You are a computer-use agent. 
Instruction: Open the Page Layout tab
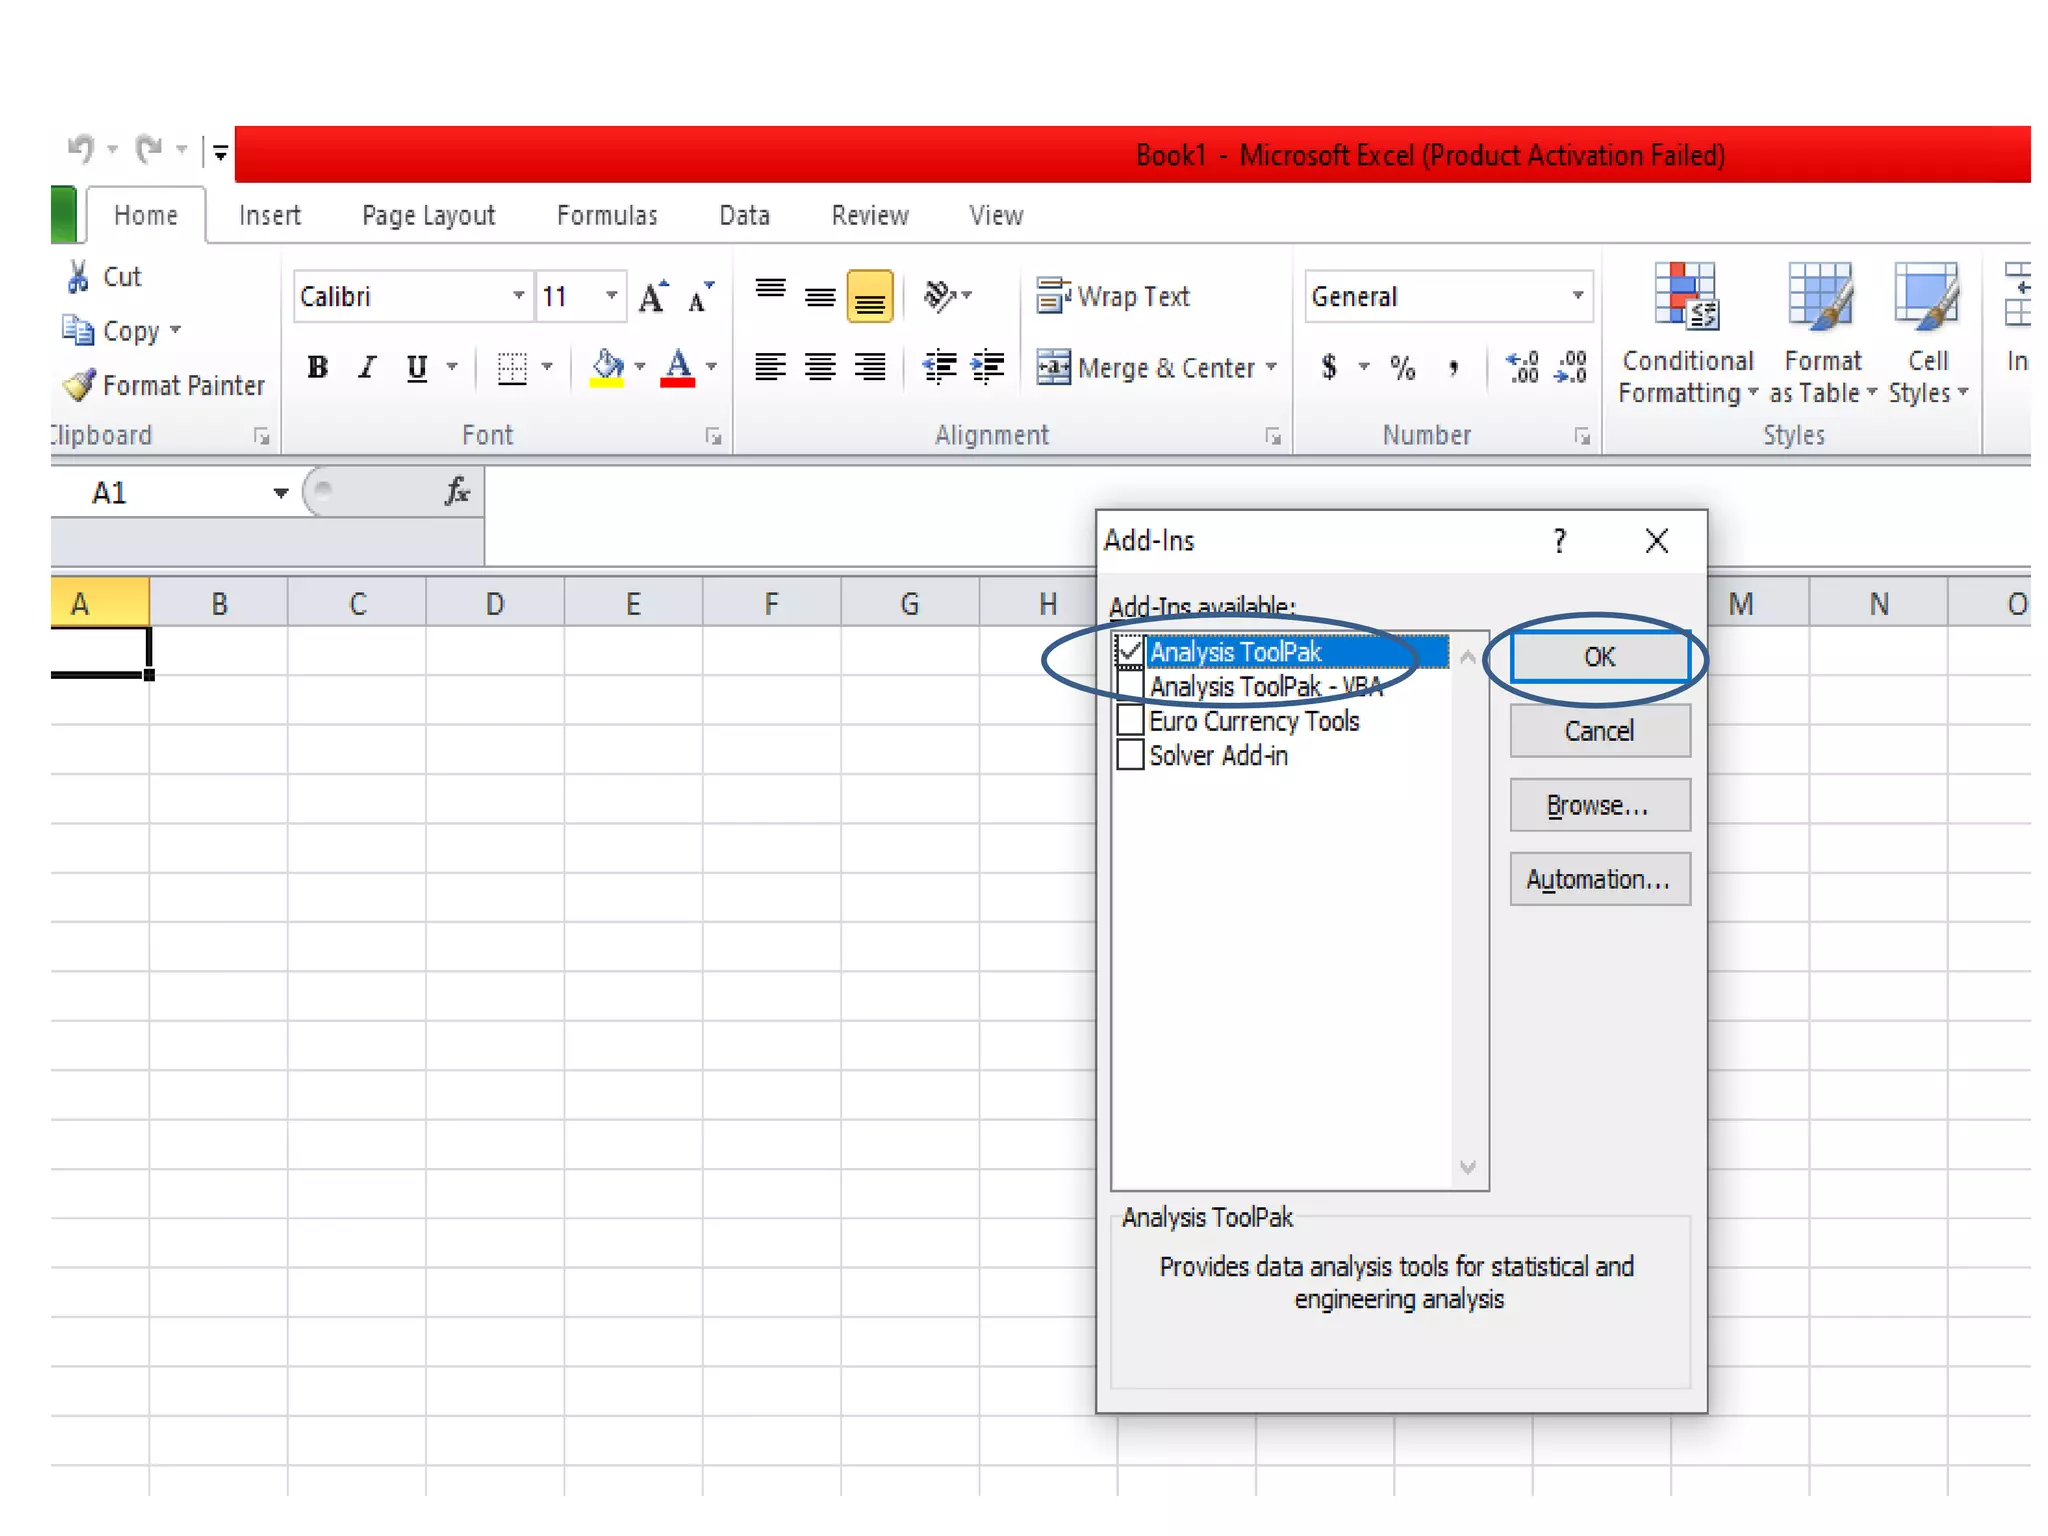click(428, 215)
